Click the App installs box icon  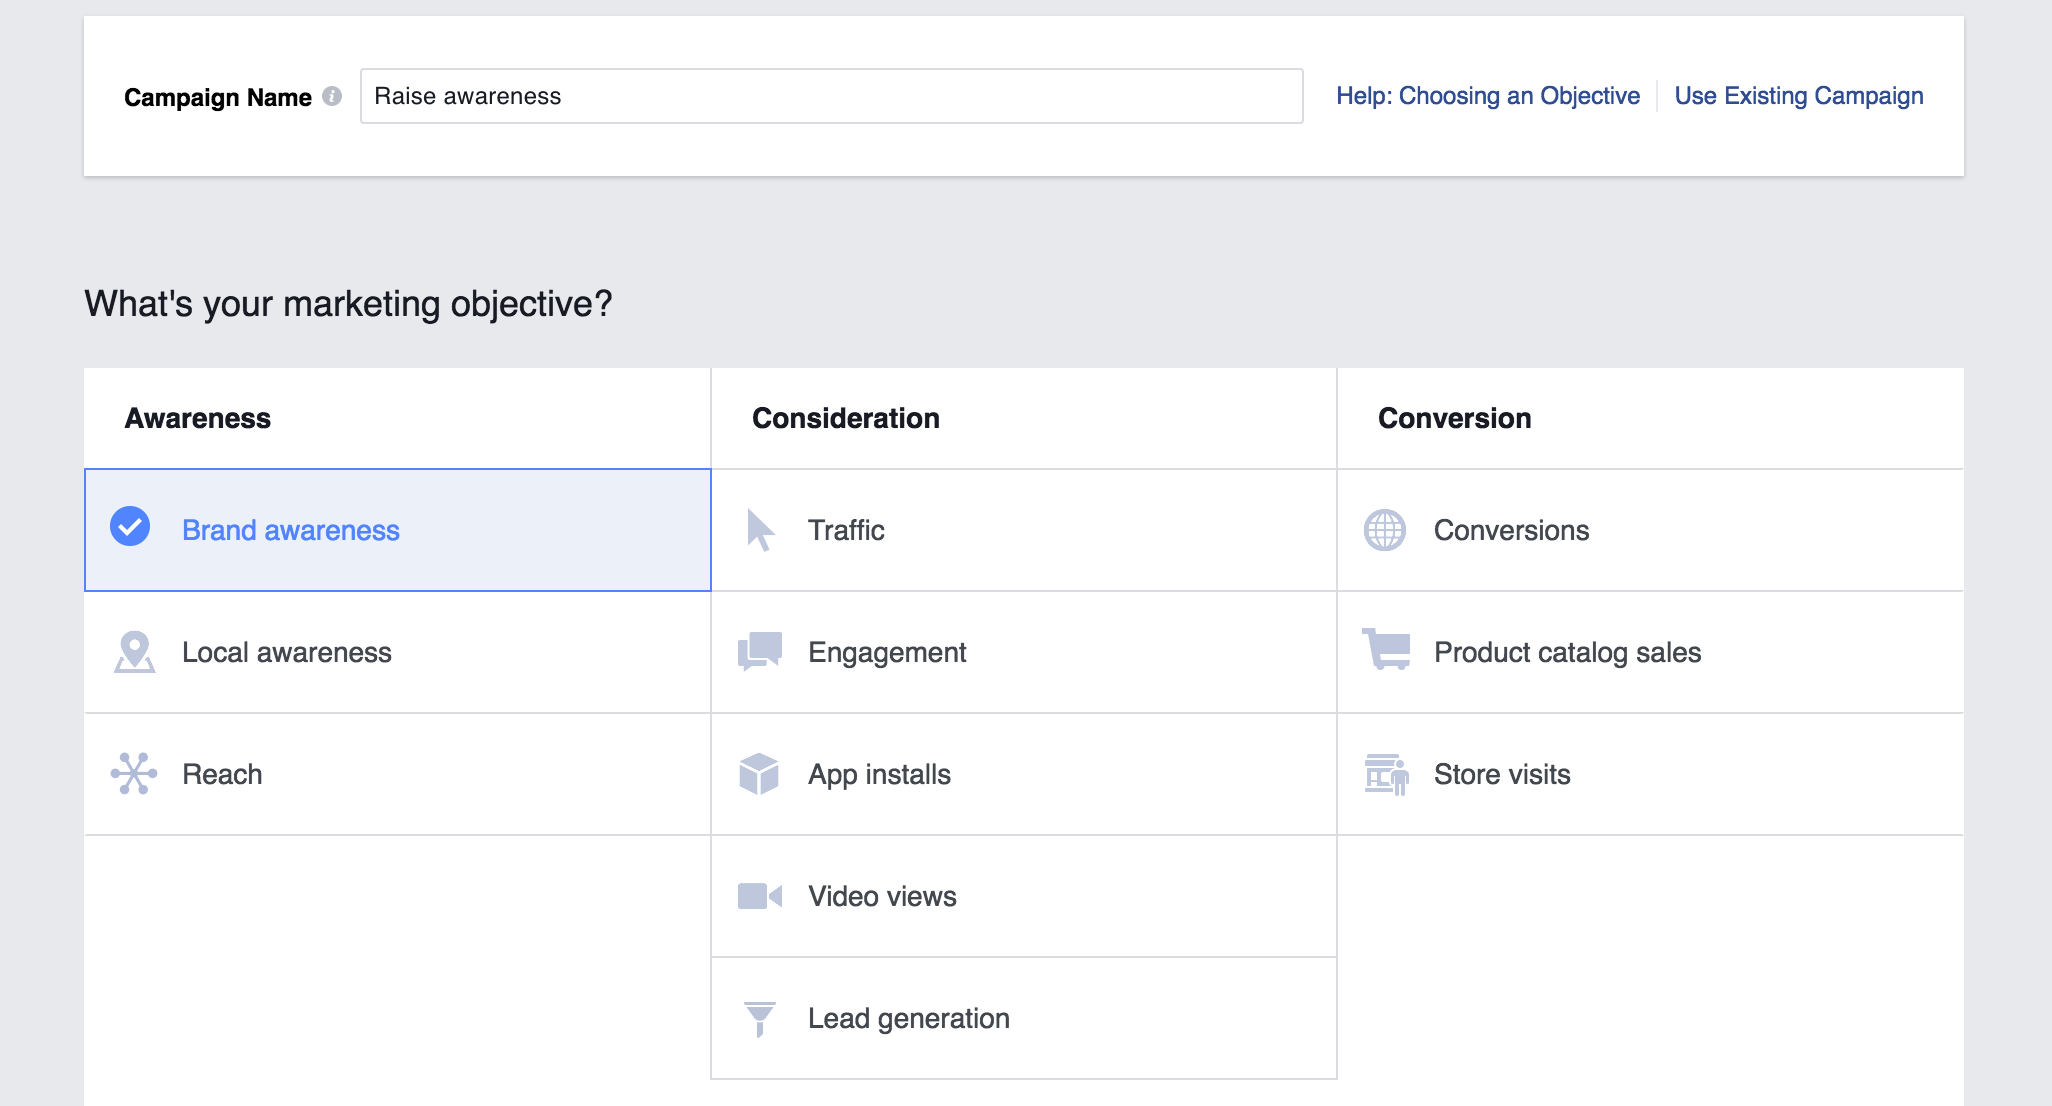(759, 774)
